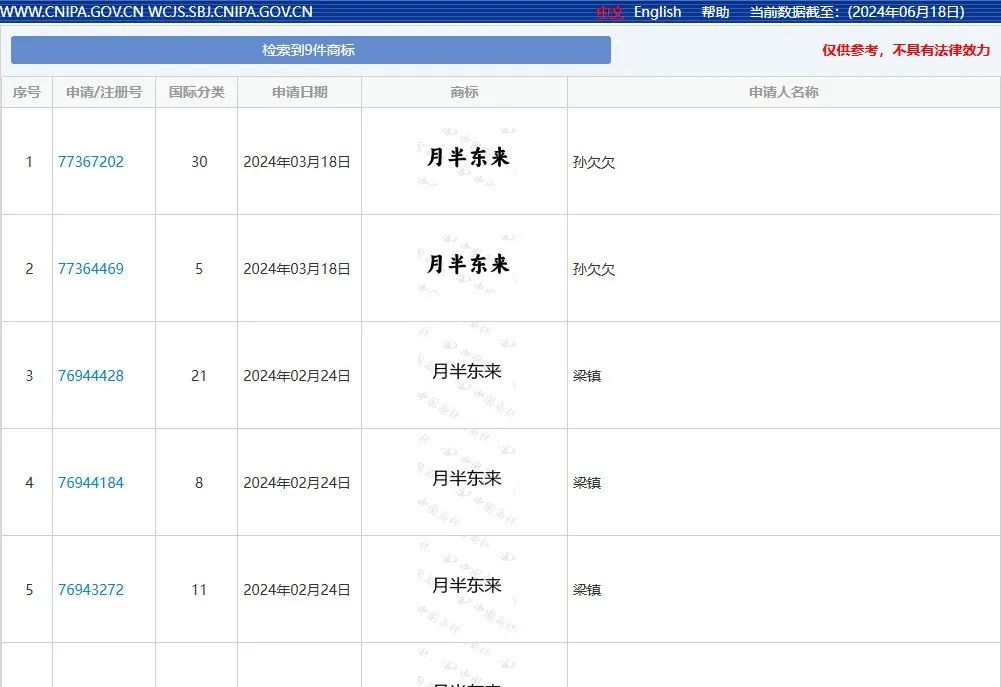View 月半东来 trademark image in row 5
Image resolution: width=1001 pixels, height=687 pixels.
pos(467,585)
